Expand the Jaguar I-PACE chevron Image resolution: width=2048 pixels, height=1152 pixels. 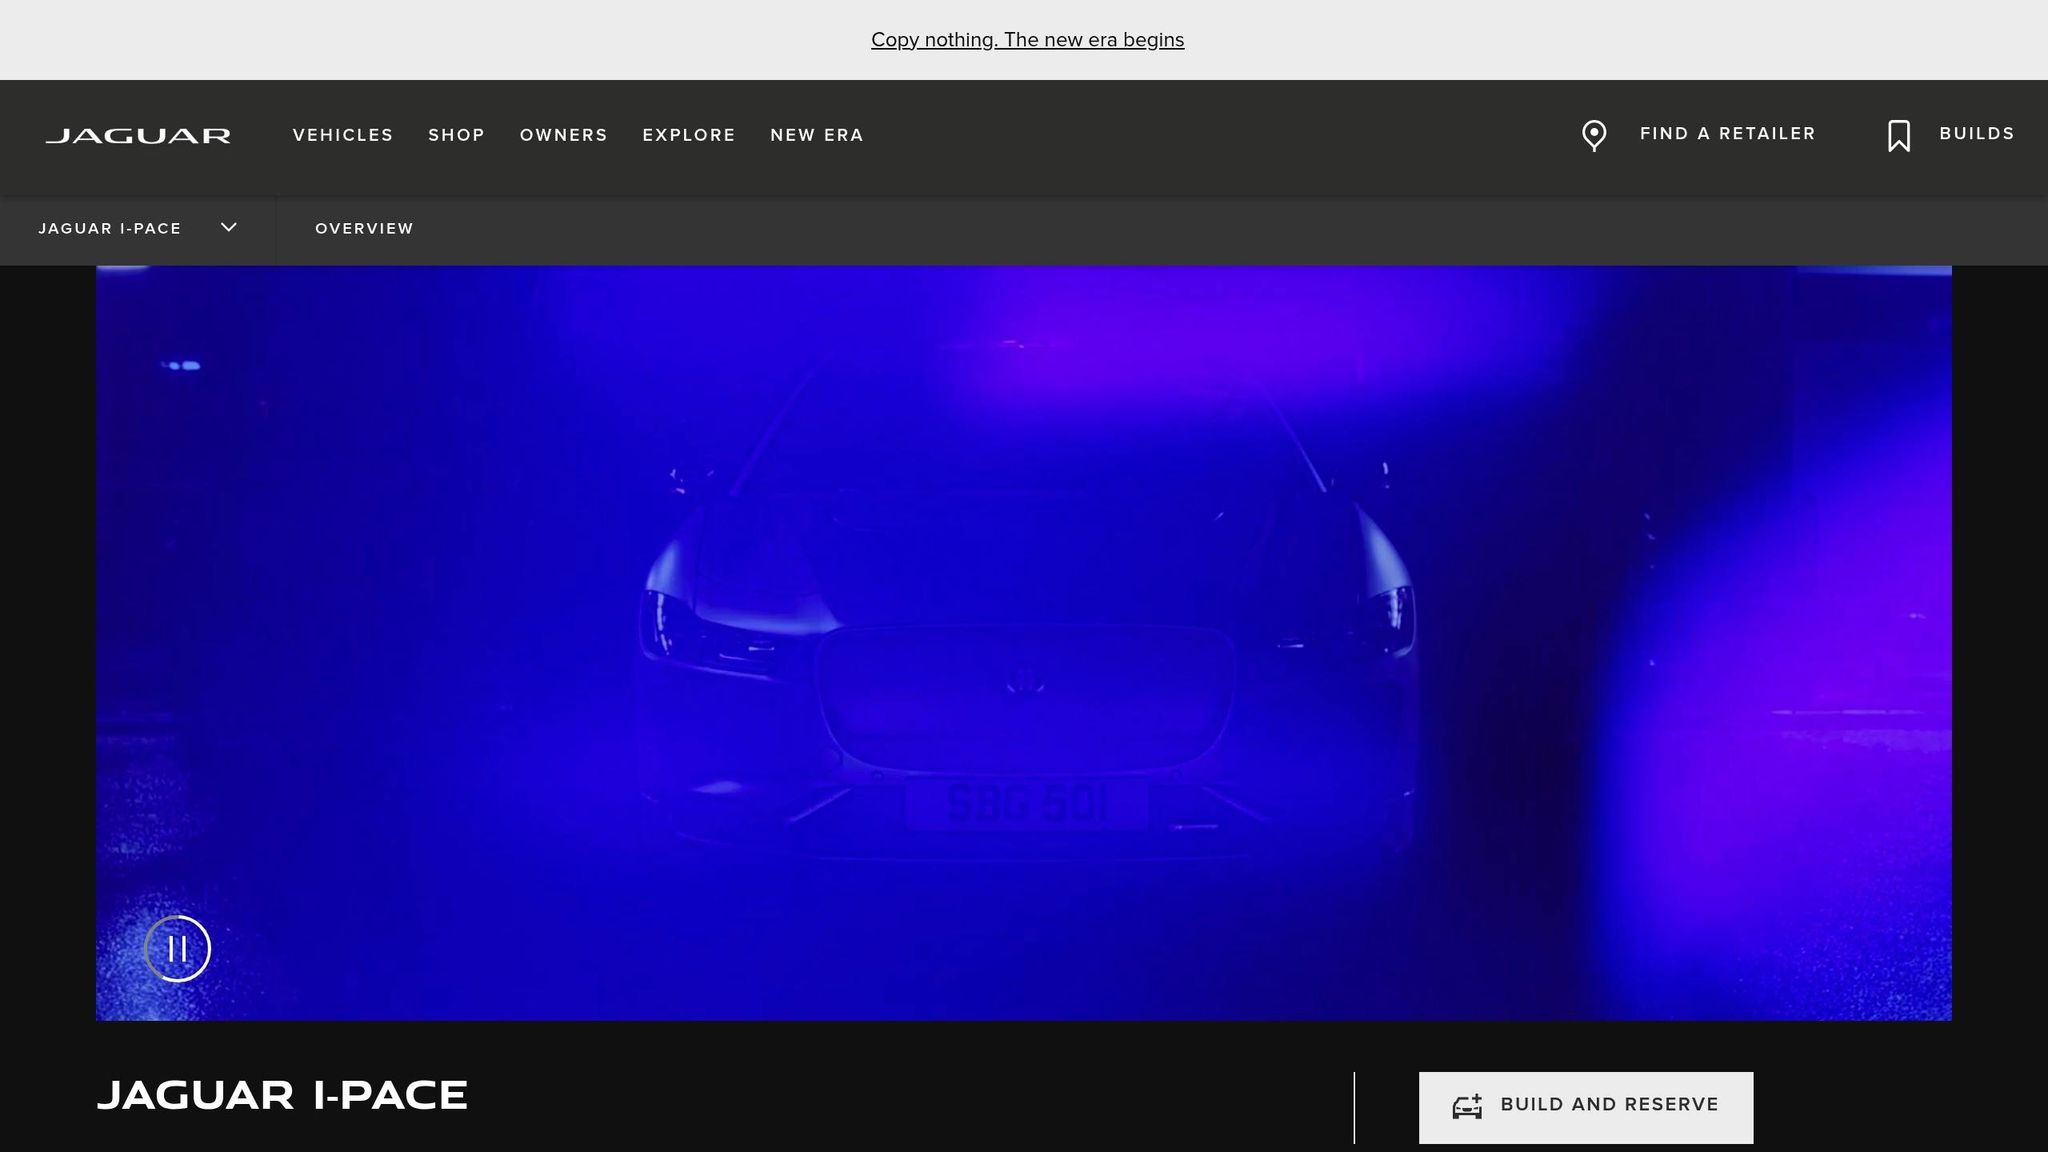229,227
